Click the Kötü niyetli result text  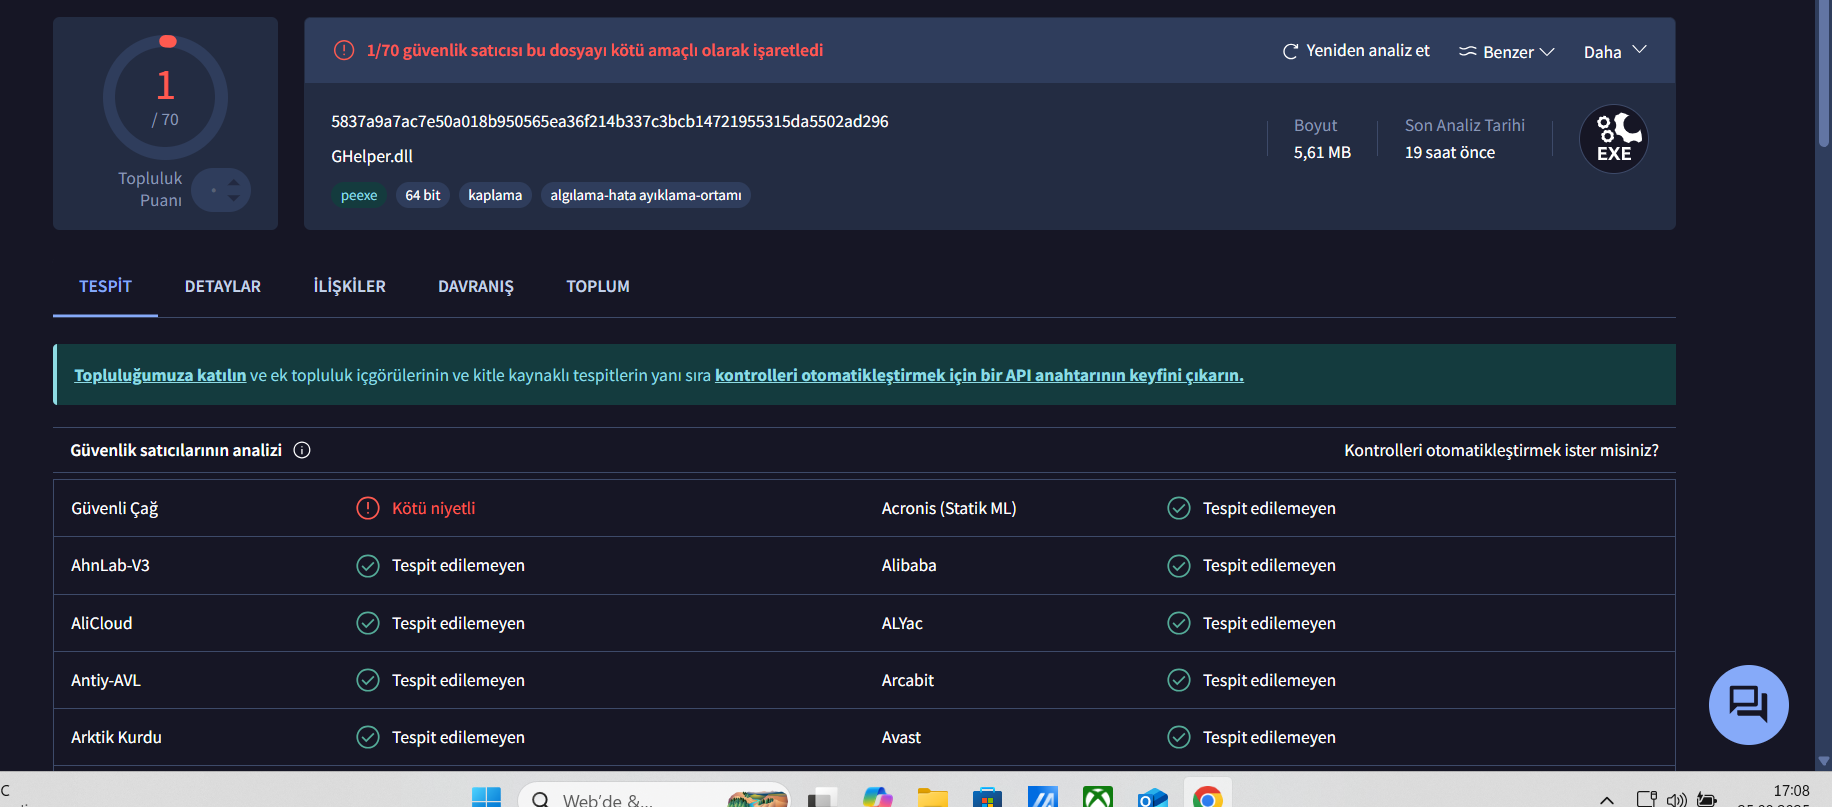433,508
